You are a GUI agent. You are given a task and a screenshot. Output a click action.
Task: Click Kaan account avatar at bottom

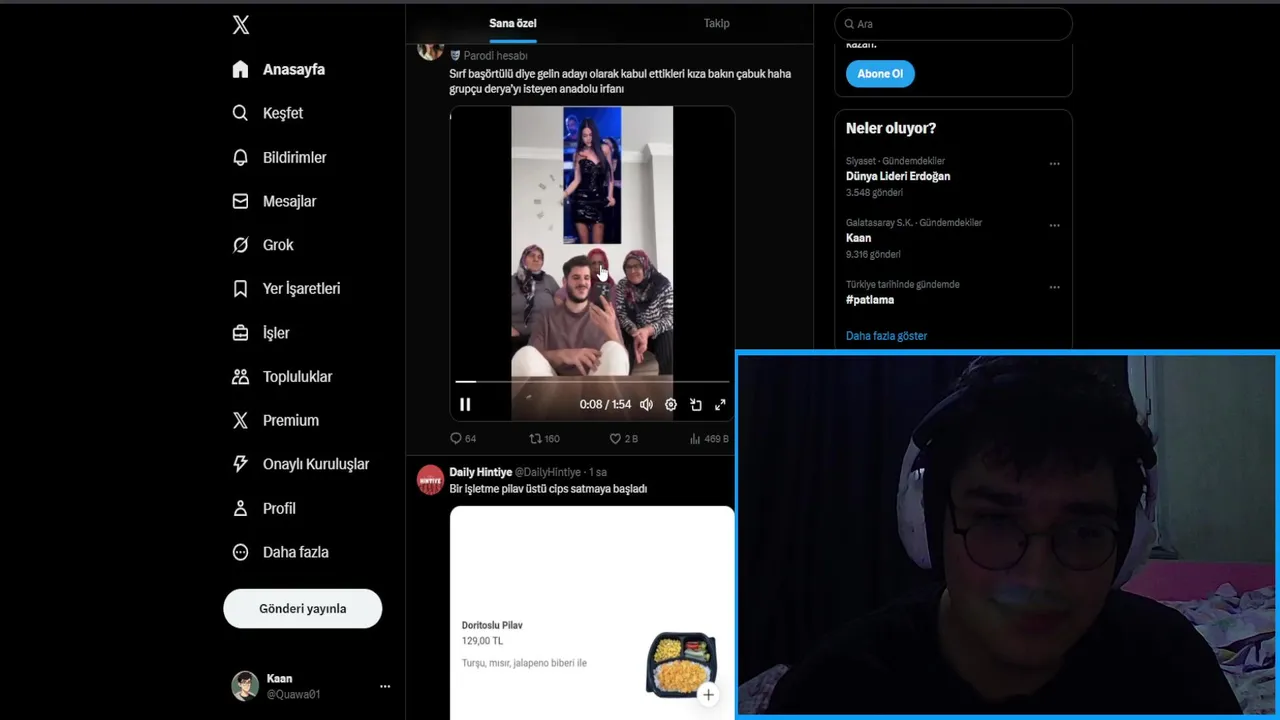(245, 686)
